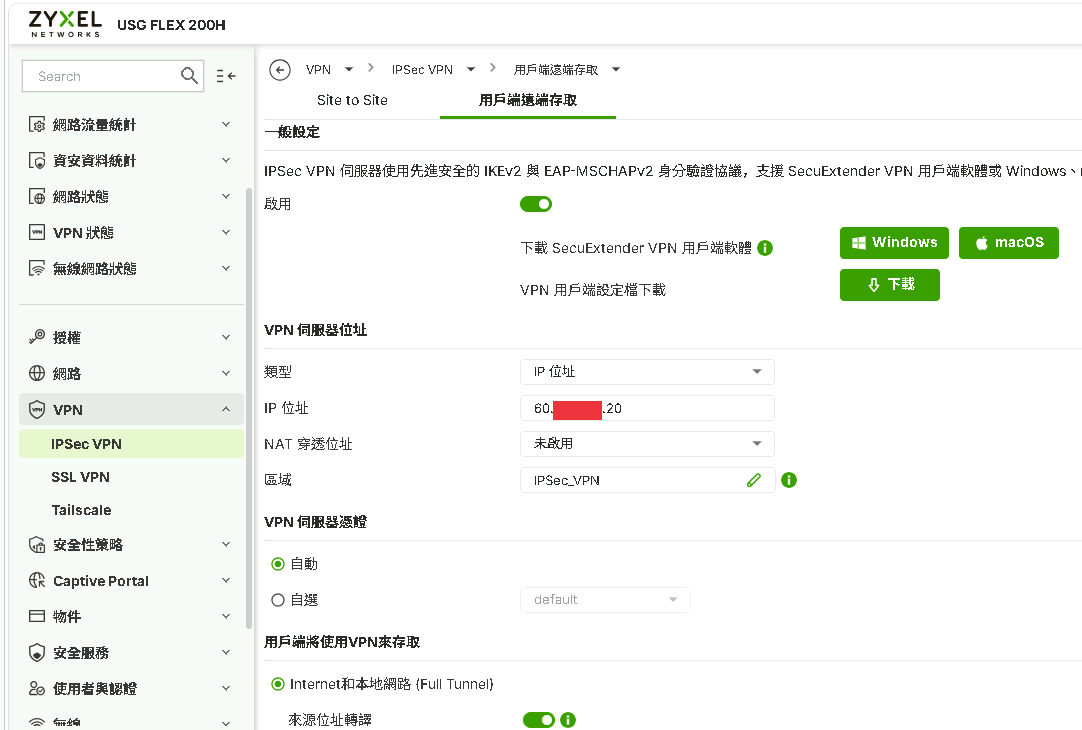Collapse the sidebar menu icon
Screen dimensions: 1082x730
(x=226, y=76)
